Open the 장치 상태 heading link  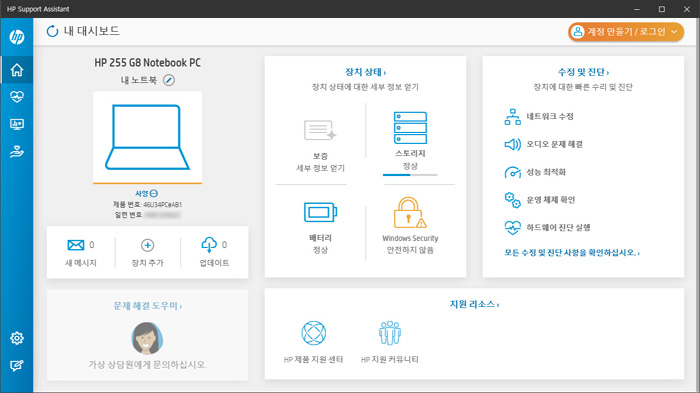click(x=365, y=72)
